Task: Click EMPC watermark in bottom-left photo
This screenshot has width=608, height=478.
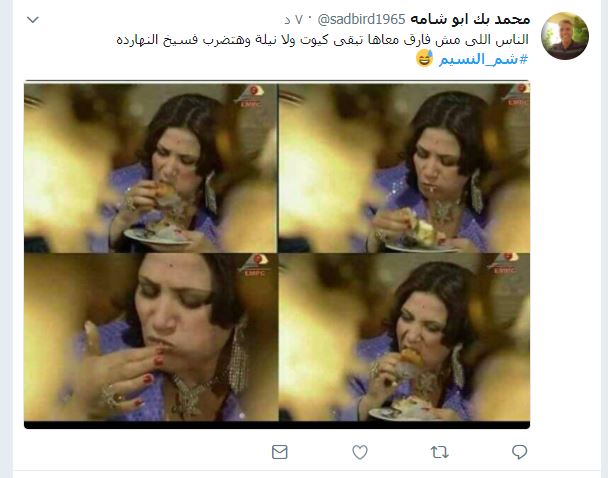Action: (254, 265)
